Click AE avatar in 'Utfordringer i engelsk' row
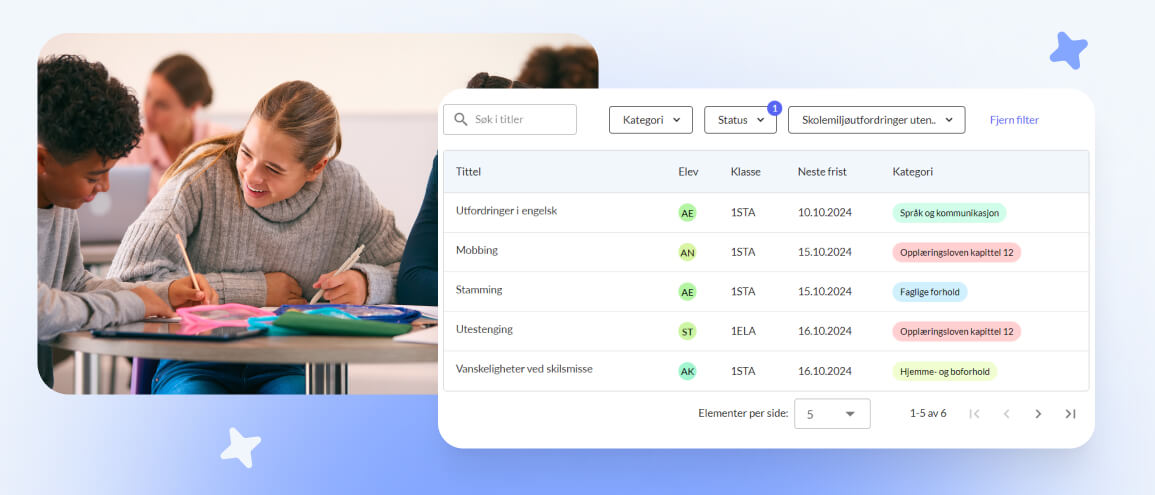Image resolution: width=1155 pixels, height=495 pixels. click(x=687, y=213)
